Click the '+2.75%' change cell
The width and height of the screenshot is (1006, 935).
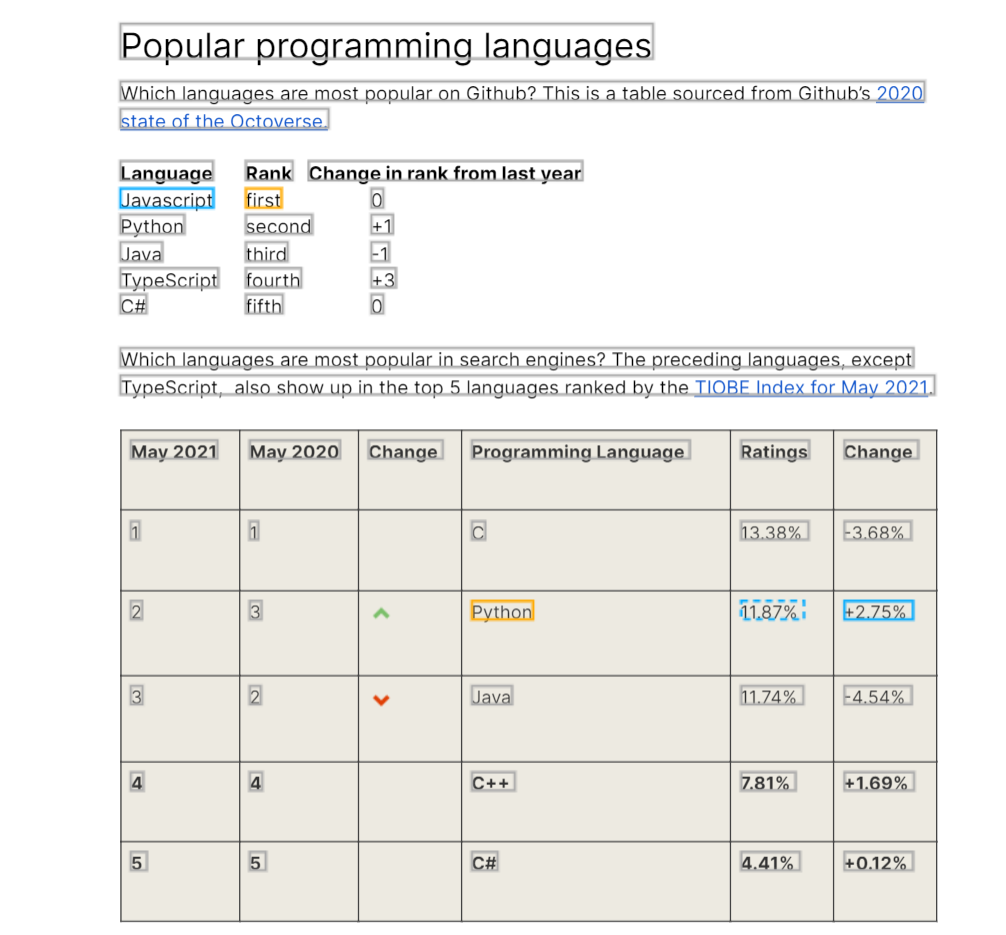[x=878, y=611]
